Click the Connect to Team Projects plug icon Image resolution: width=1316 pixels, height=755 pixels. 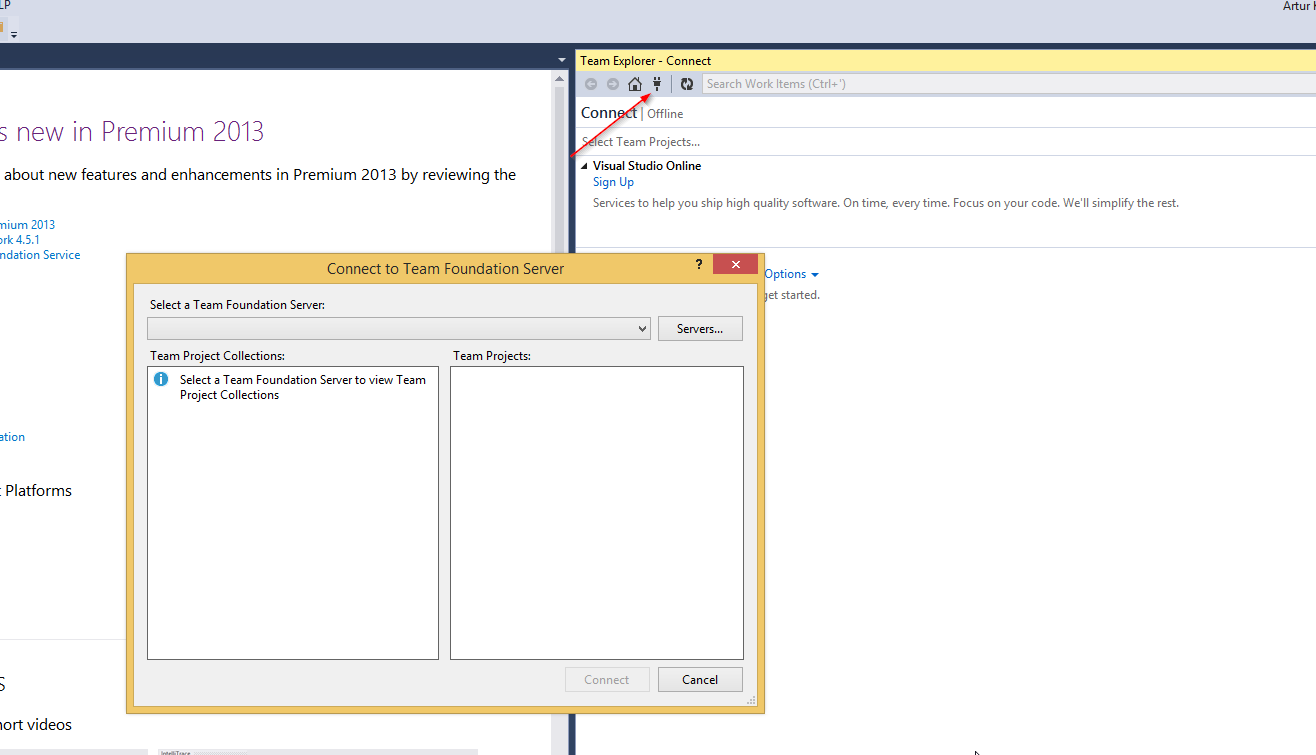657,84
